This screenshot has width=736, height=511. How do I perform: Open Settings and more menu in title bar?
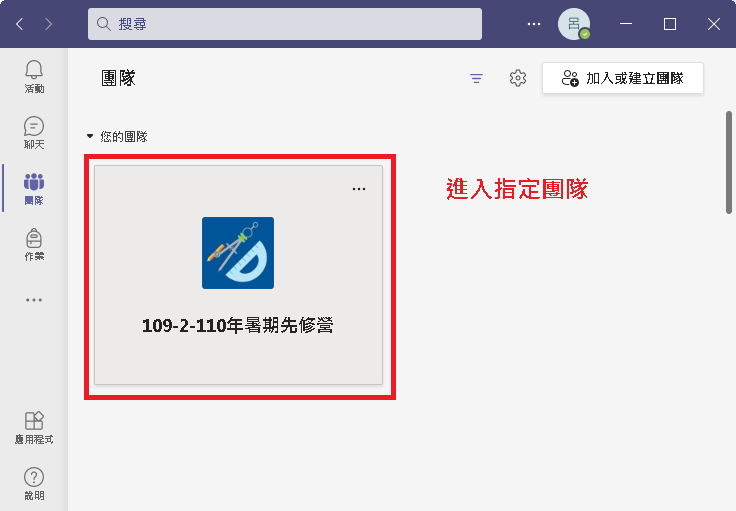click(534, 24)
